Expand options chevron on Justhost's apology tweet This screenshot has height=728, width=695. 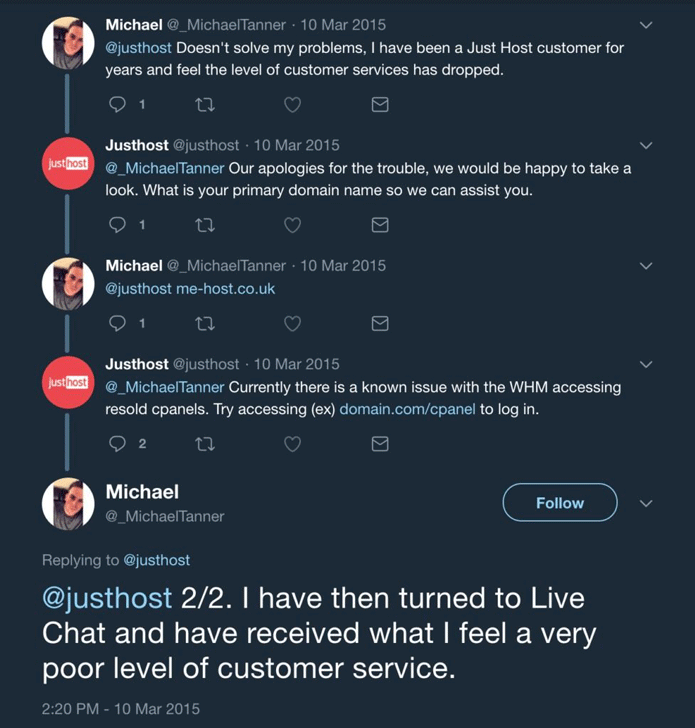pos(646,145)
